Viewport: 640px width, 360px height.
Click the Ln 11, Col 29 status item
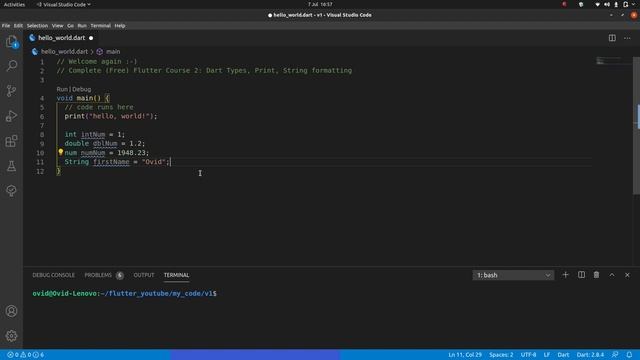coord(465,355)
